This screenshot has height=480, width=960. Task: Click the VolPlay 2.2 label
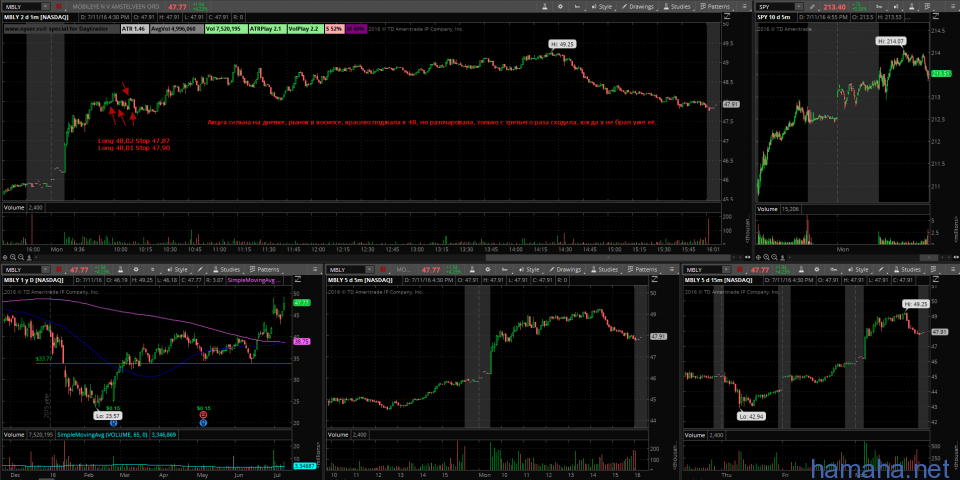[304, 28]
